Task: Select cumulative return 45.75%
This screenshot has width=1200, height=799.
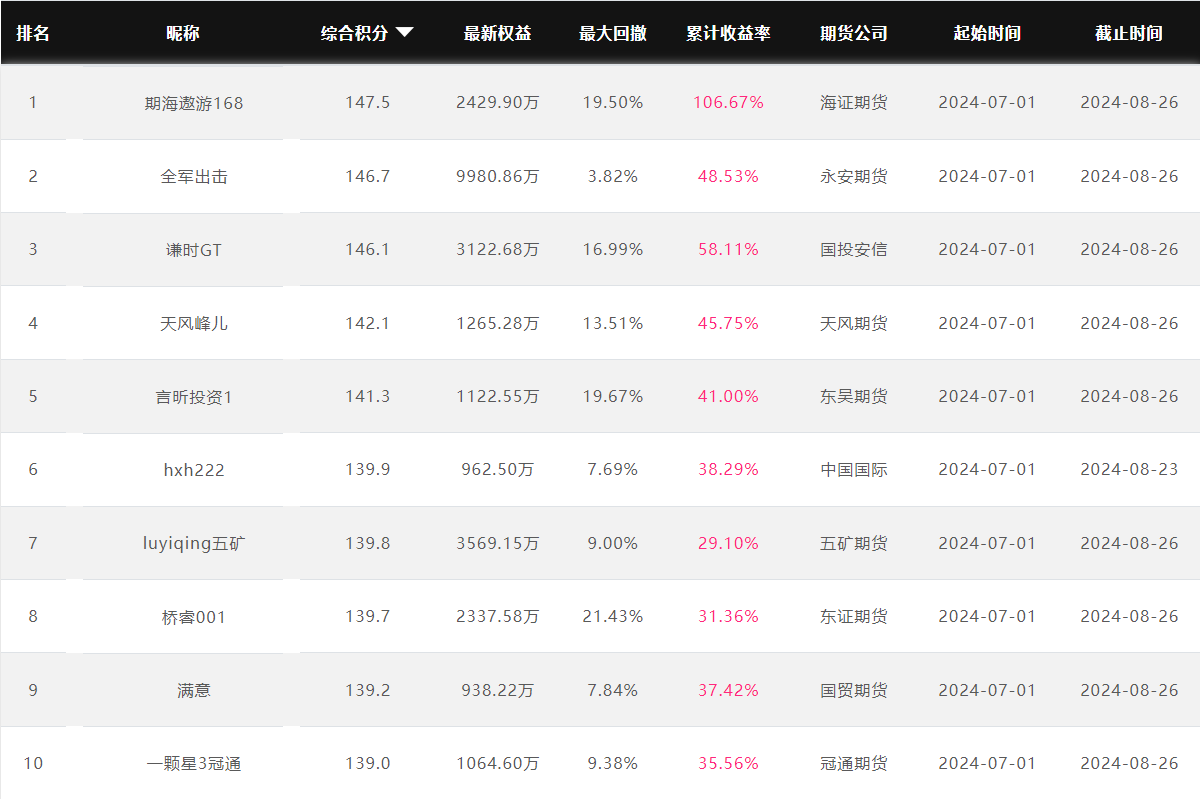Action: (x=728, y=323)
